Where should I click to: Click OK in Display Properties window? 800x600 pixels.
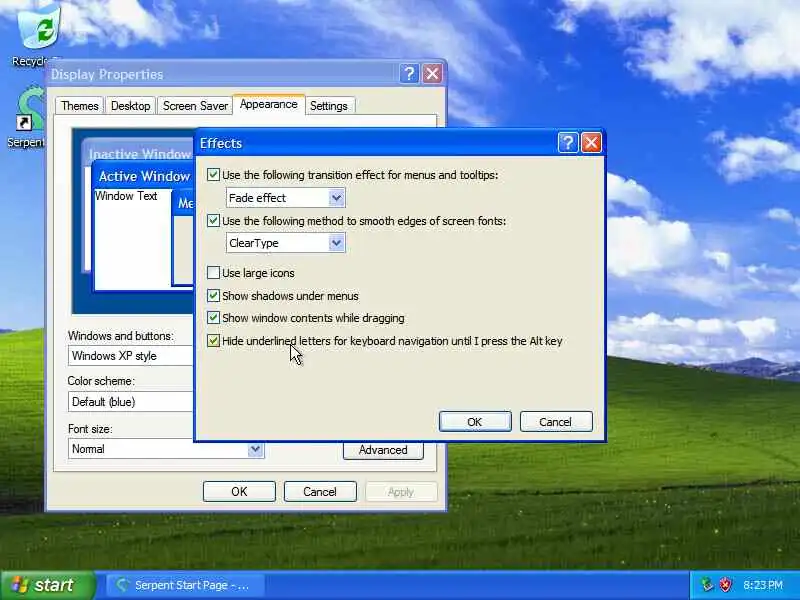tap(239, 492)
